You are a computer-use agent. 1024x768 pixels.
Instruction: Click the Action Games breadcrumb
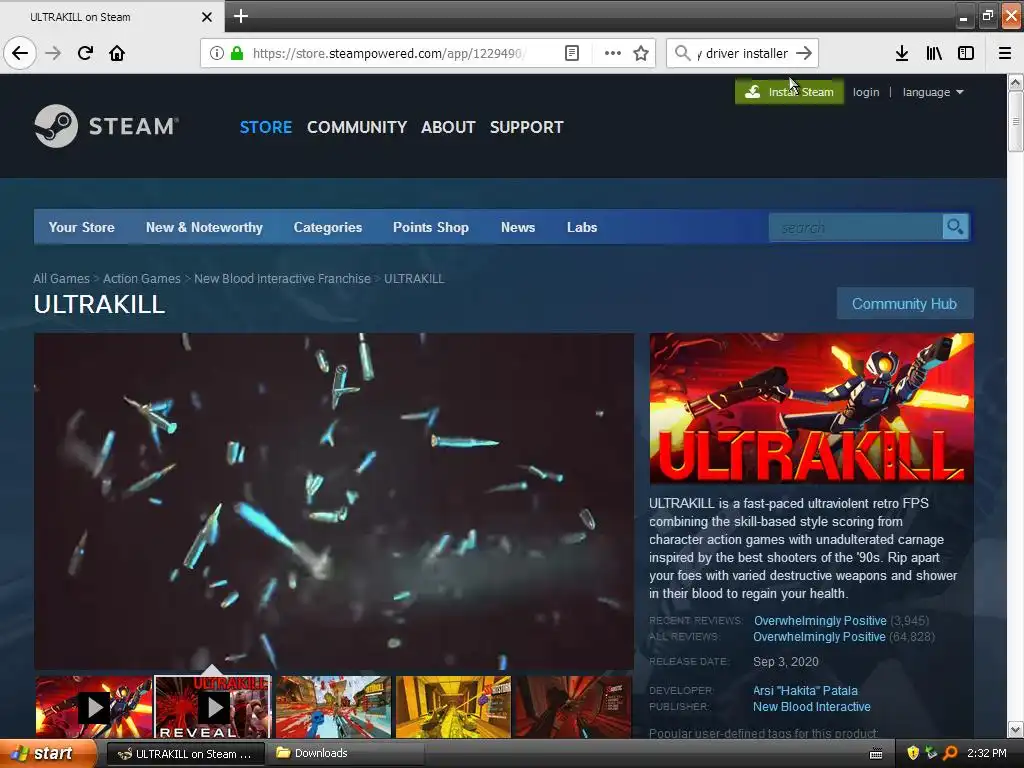(x=142, y=278)
